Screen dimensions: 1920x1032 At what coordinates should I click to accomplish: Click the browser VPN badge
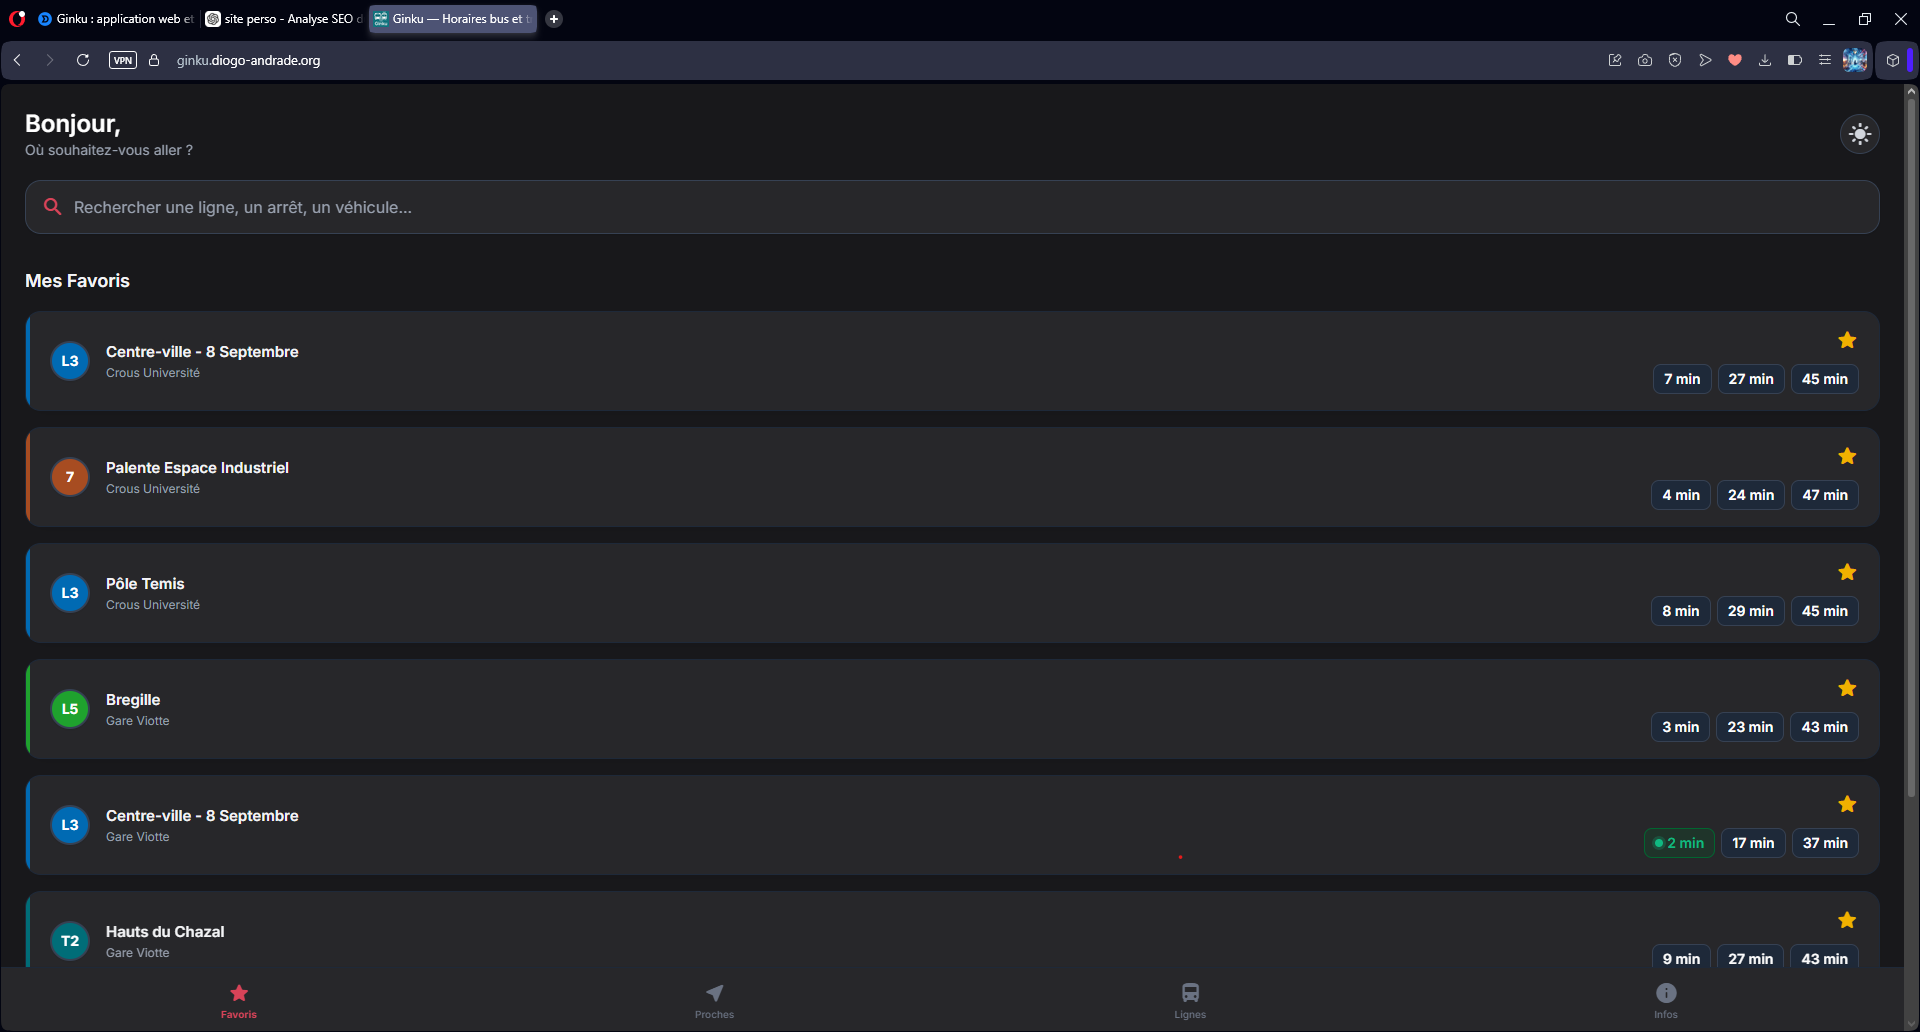pyautogui.click(x=123, y=60)
